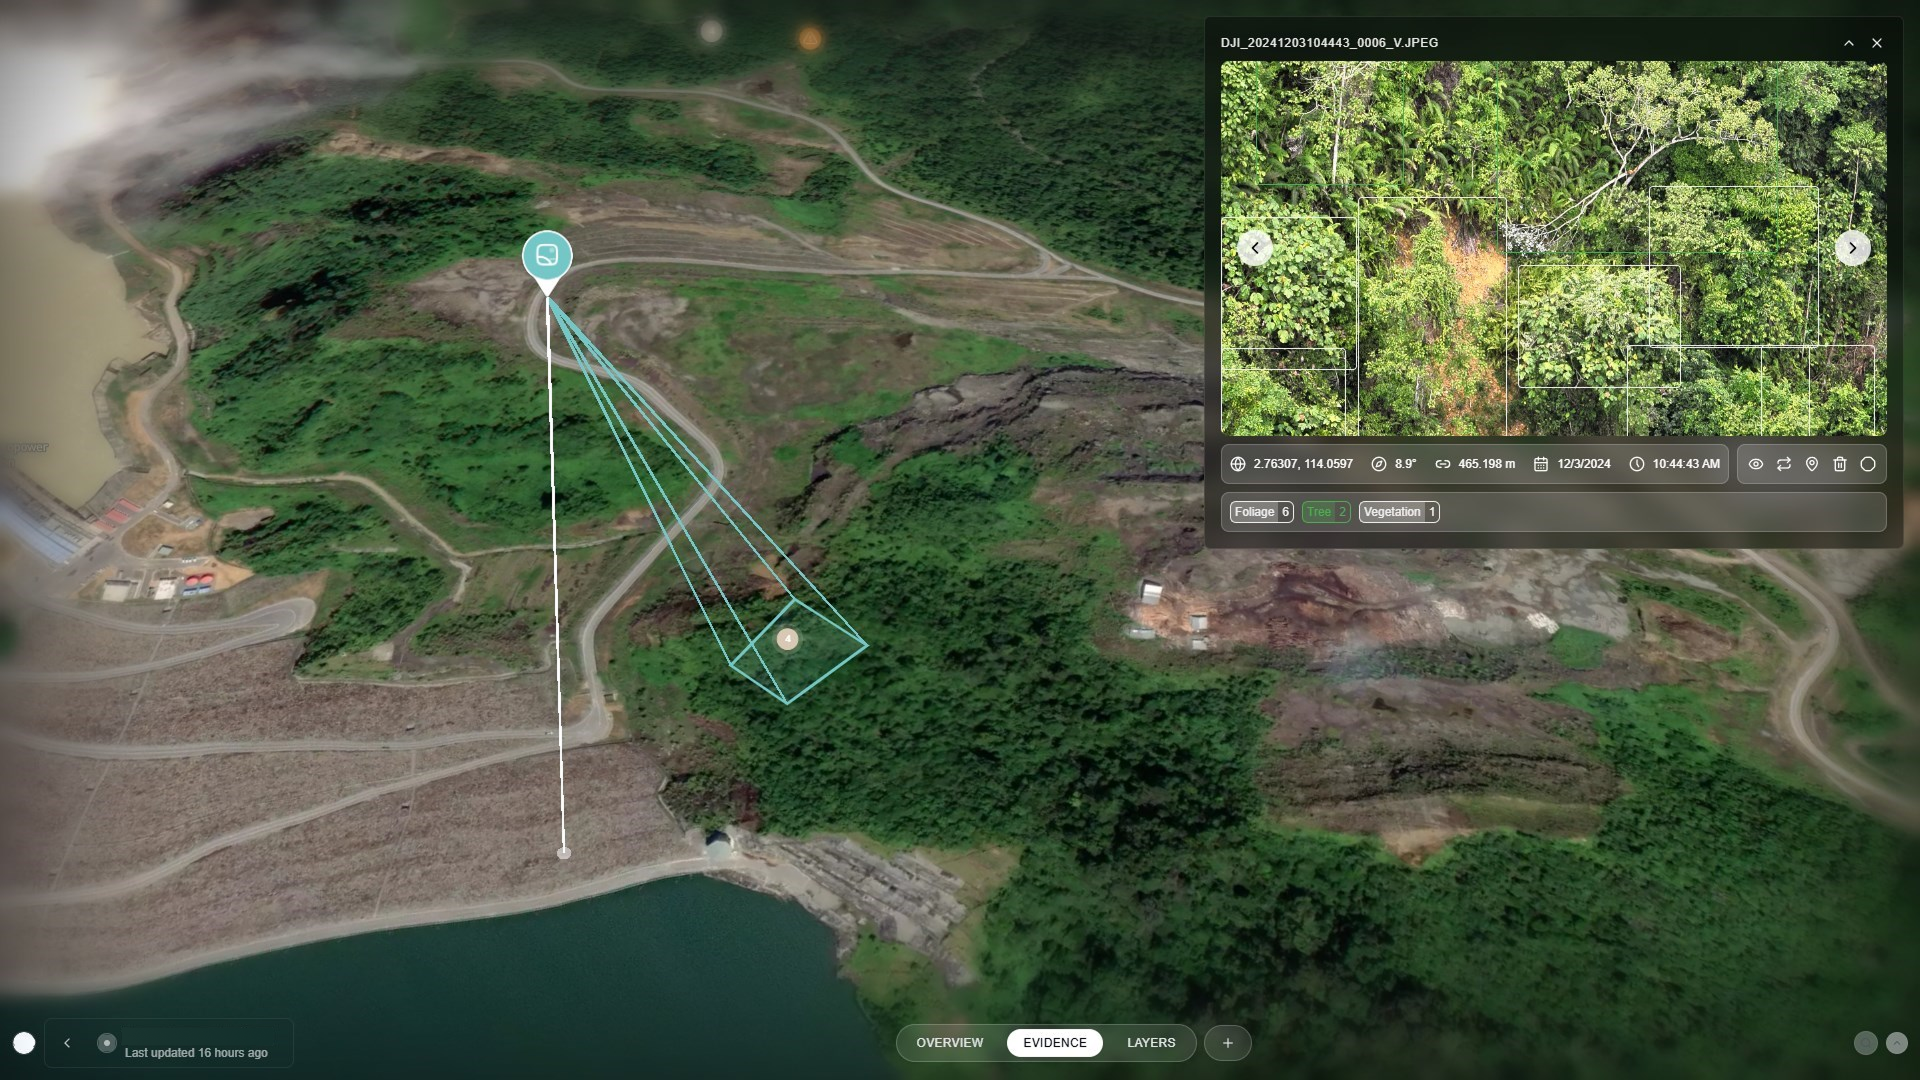Click the swap arrows icon in the image toolbar
1920x1080 pixels.
coord(1783,464)
